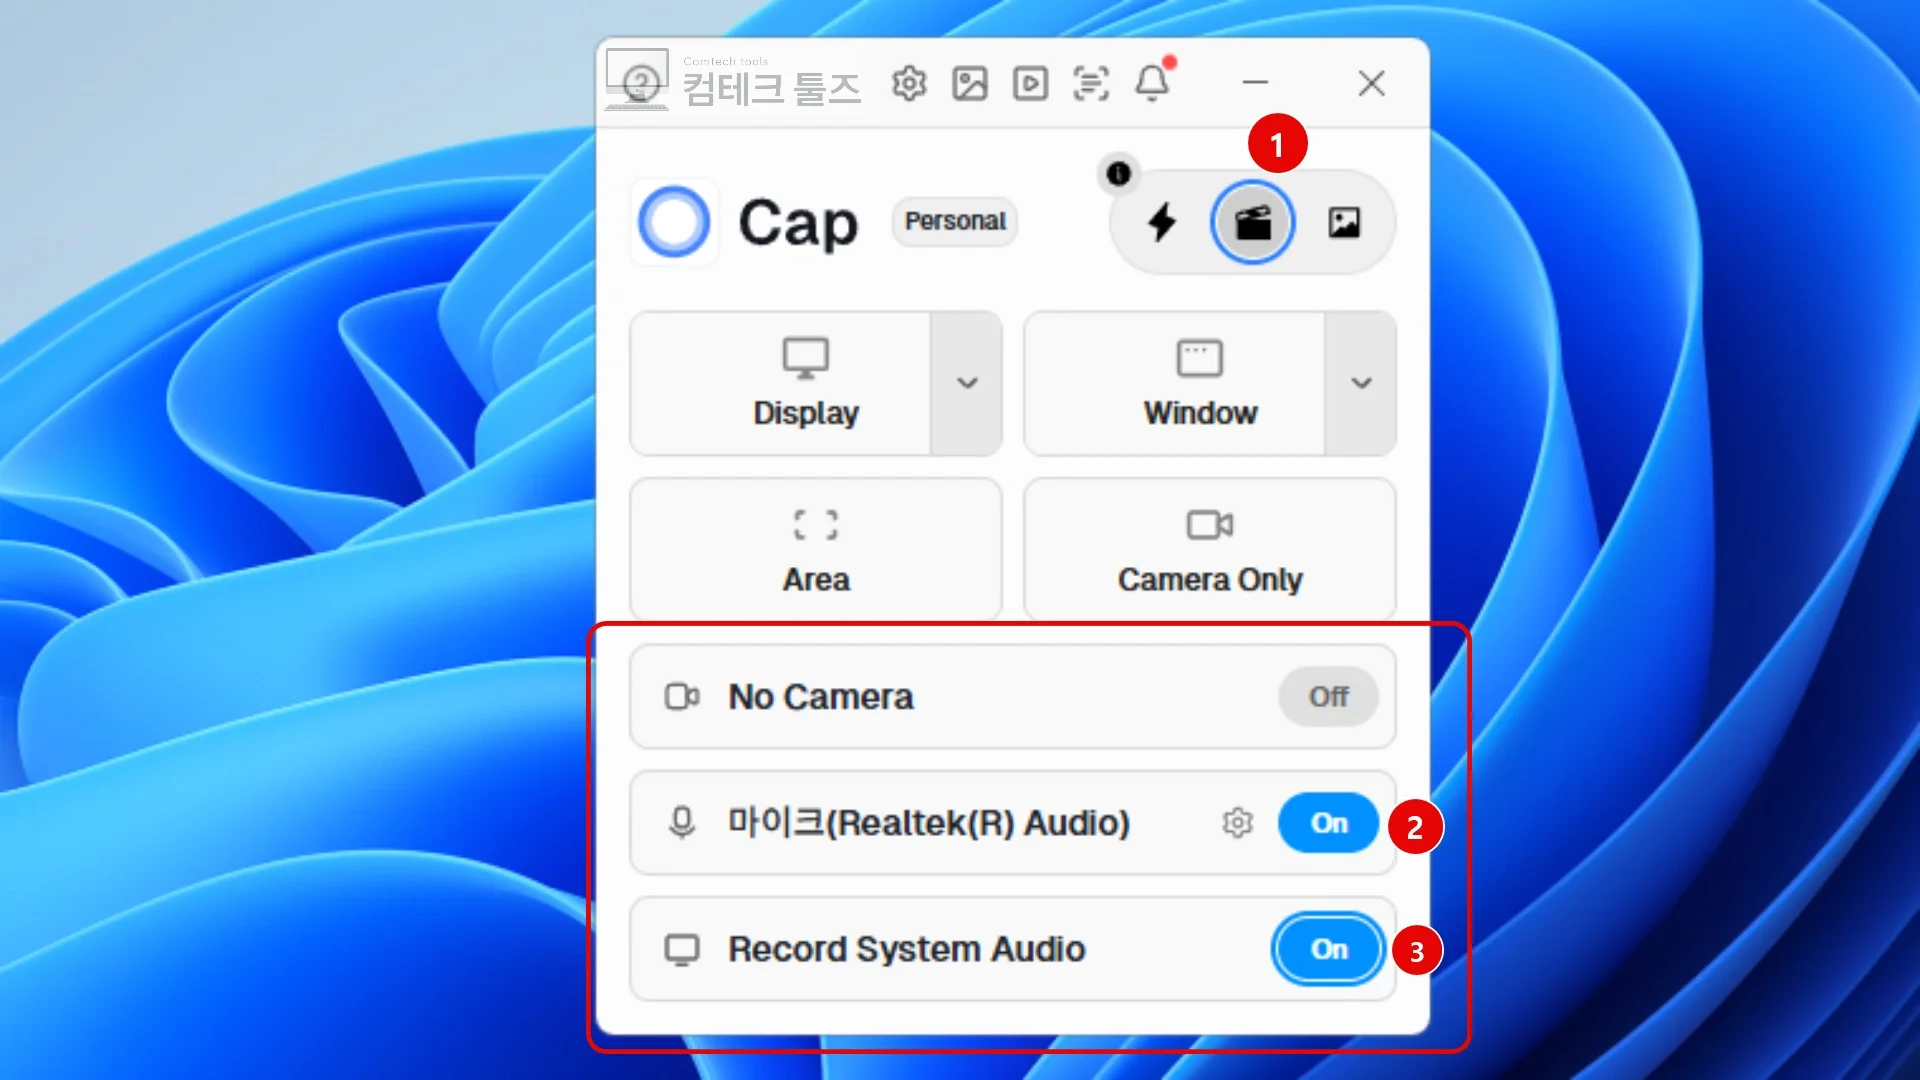Open the settings gear in the title bar
This screenshot has width=1920, height=1080.
coord(909,83)
